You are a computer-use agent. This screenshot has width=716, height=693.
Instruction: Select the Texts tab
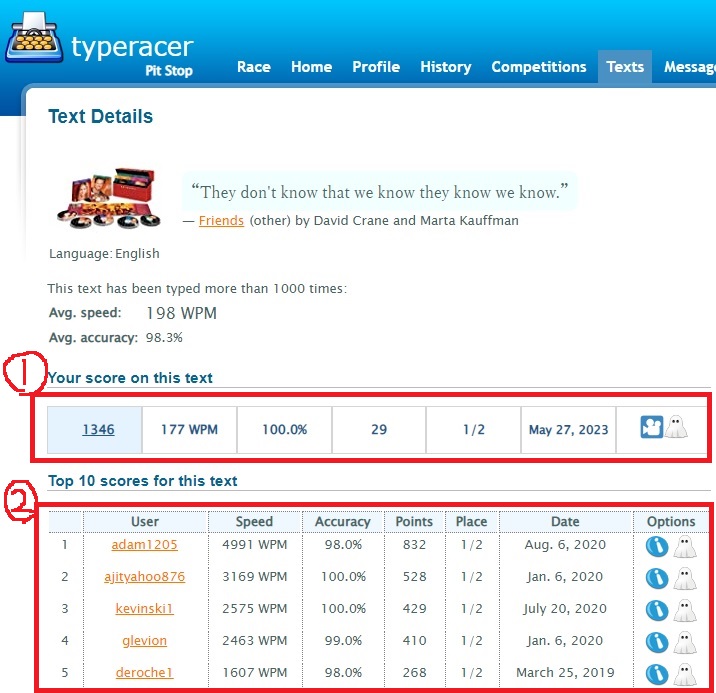[x=625, y=67]
